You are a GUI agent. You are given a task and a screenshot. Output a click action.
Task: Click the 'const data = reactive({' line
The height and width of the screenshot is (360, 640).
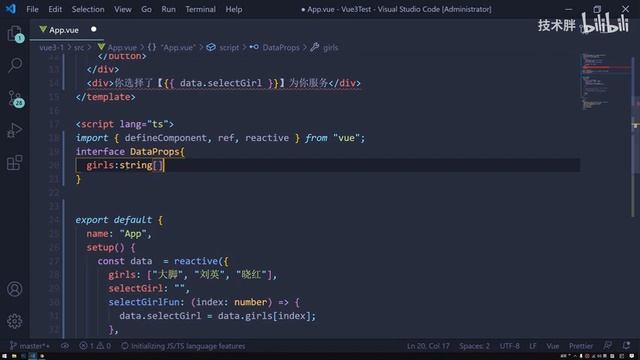[163, 261]
